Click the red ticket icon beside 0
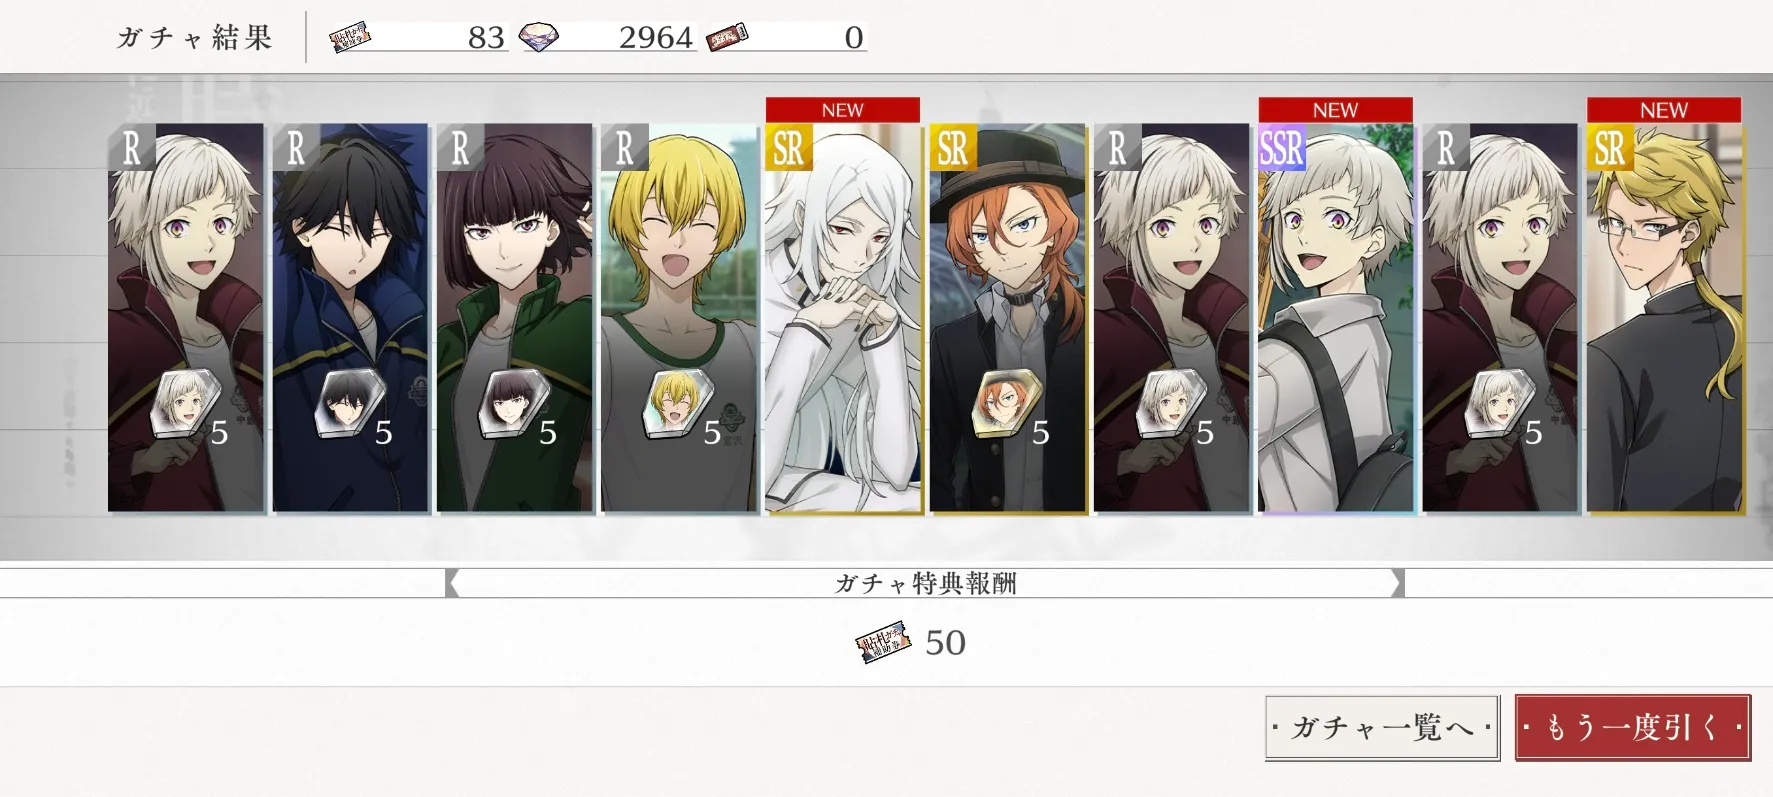 [727, 39]
